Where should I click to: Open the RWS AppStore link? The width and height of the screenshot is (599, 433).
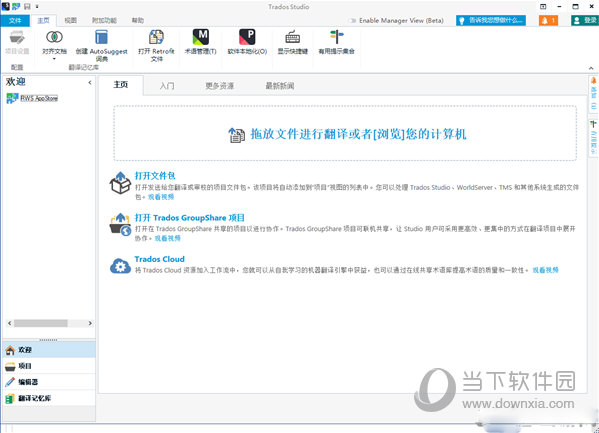point(39,98)
